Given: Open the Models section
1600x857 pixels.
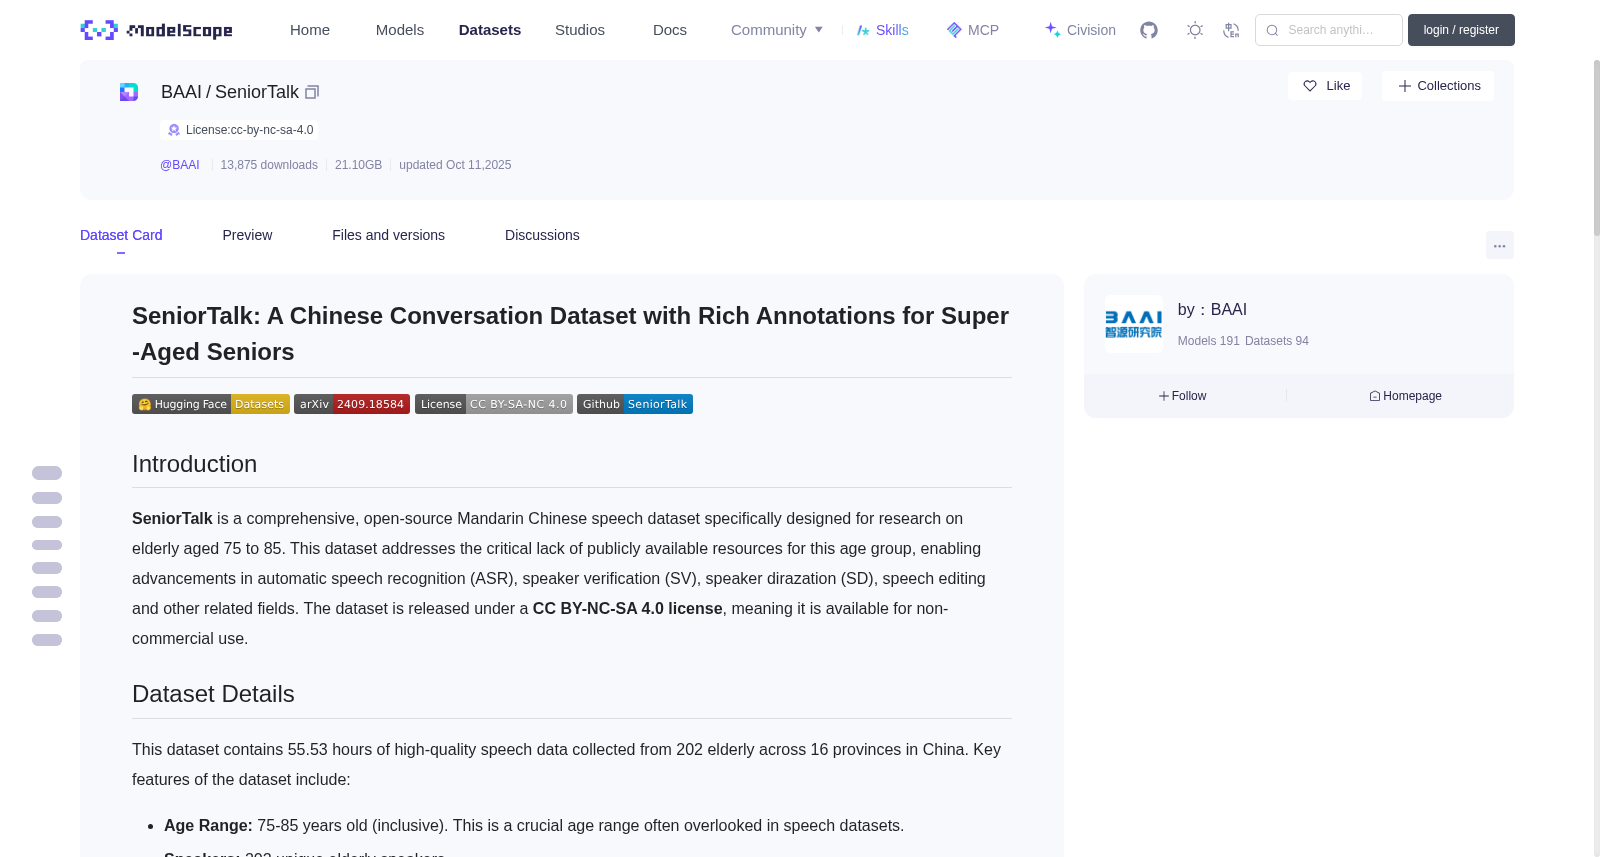Looking at the screenshot, I should click(400, 30).
